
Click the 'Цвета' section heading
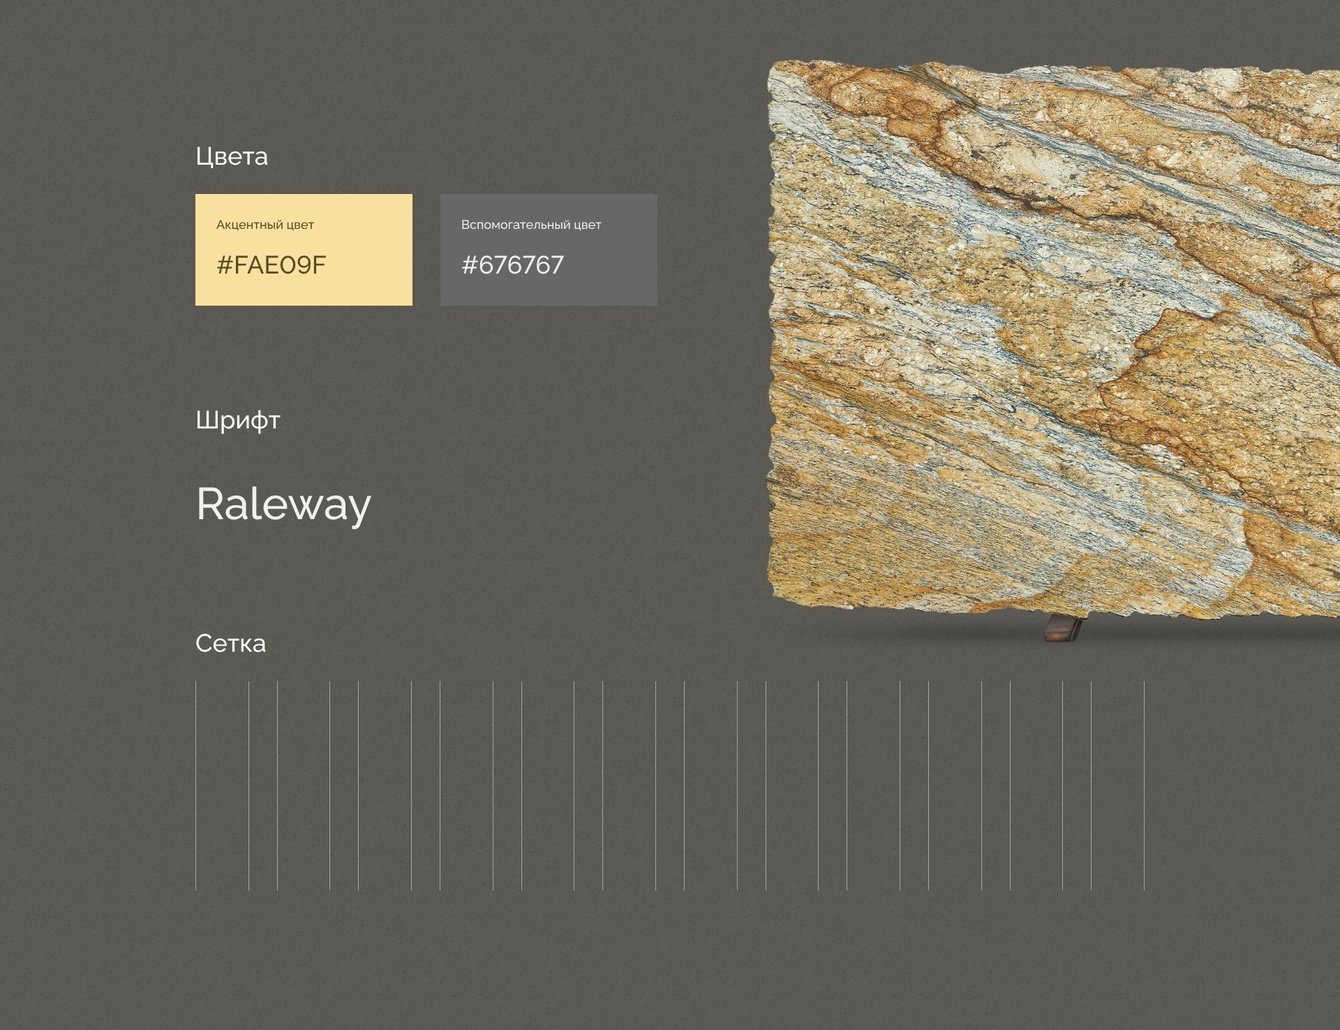pos(232,157)
